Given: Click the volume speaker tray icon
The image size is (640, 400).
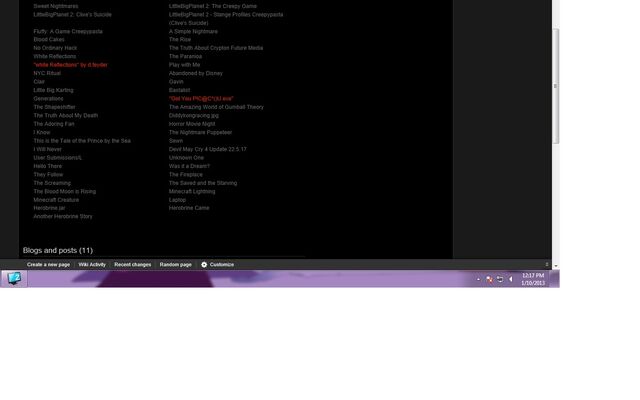Looking at the screenshot, I should pyautogui.click(x=510, y=279).
